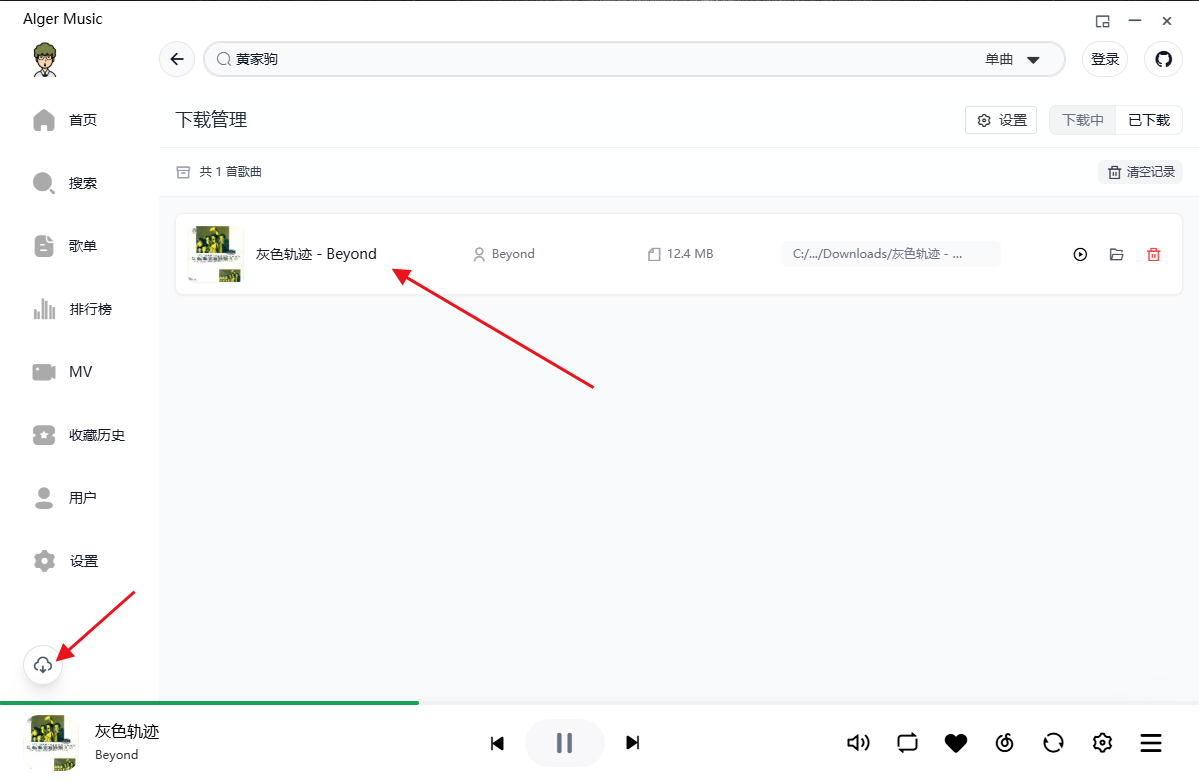
Task: Open the NetEase swirl icon in player bar
Action: 1005,743
